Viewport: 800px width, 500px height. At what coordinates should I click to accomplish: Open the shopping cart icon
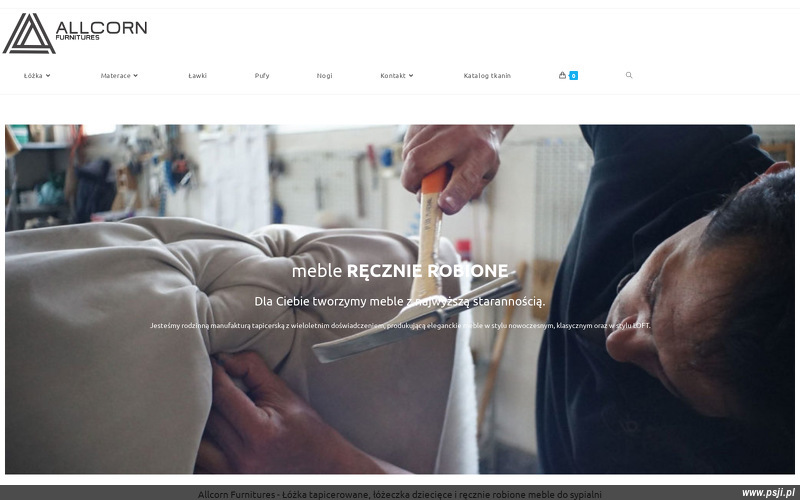coord(562,75)
